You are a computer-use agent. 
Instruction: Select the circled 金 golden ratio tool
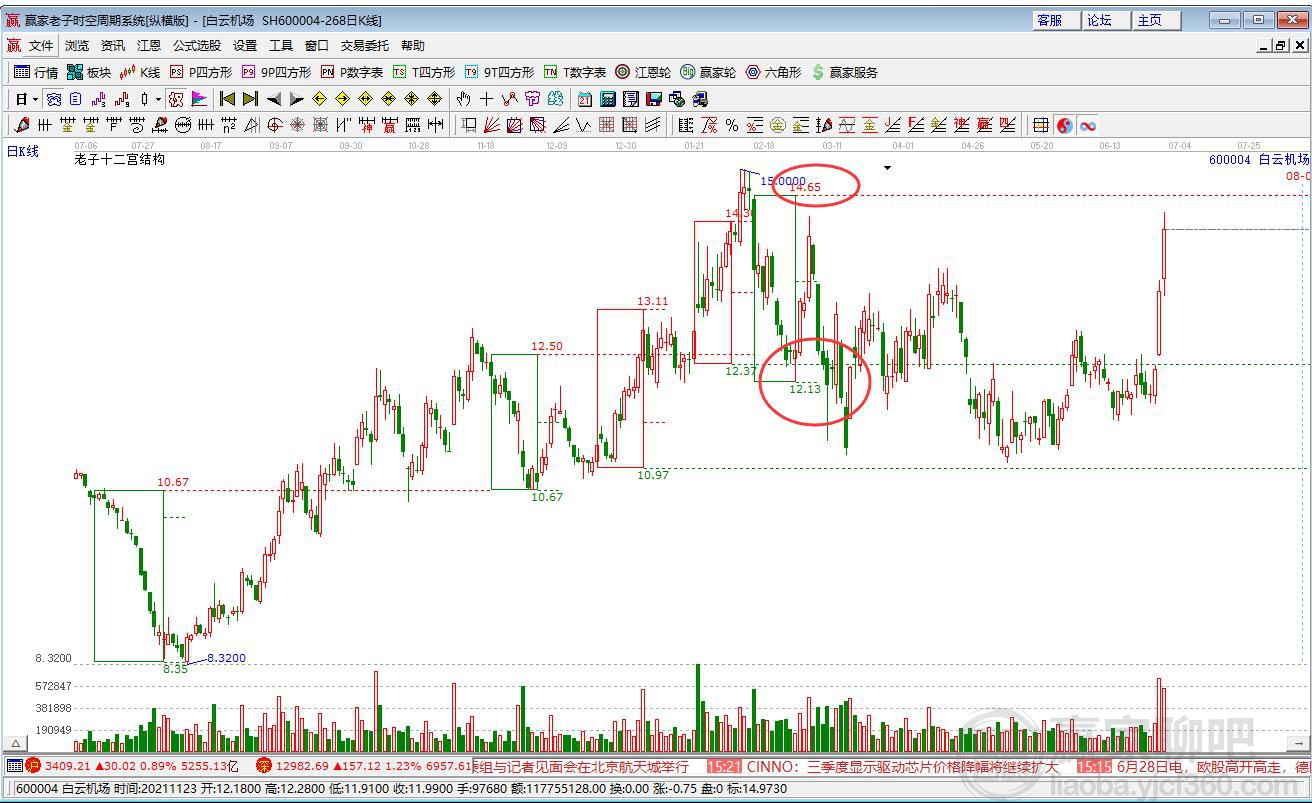pyautogui.click(x=778, y=125)
